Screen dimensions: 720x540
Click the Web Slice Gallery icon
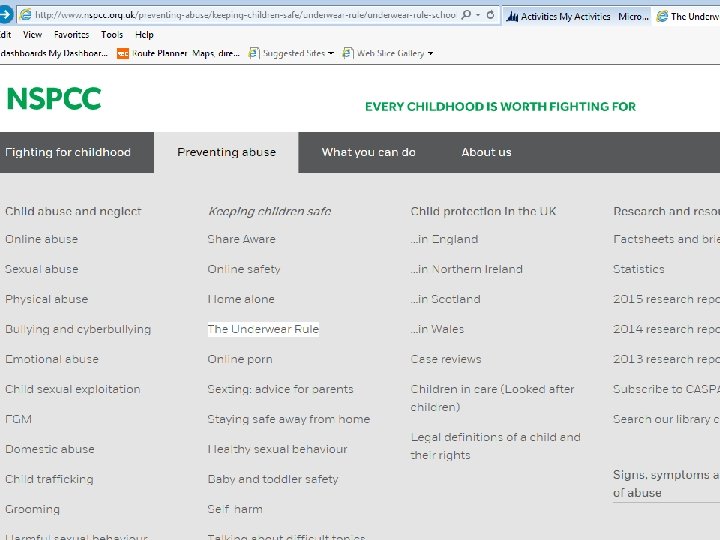tap(348, 53)
